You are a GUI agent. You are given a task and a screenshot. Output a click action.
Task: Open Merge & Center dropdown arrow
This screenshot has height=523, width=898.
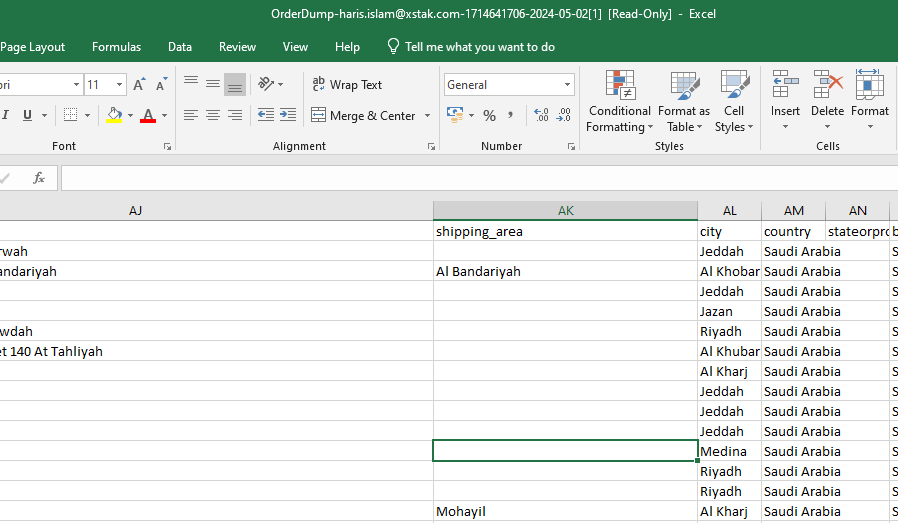428,116
